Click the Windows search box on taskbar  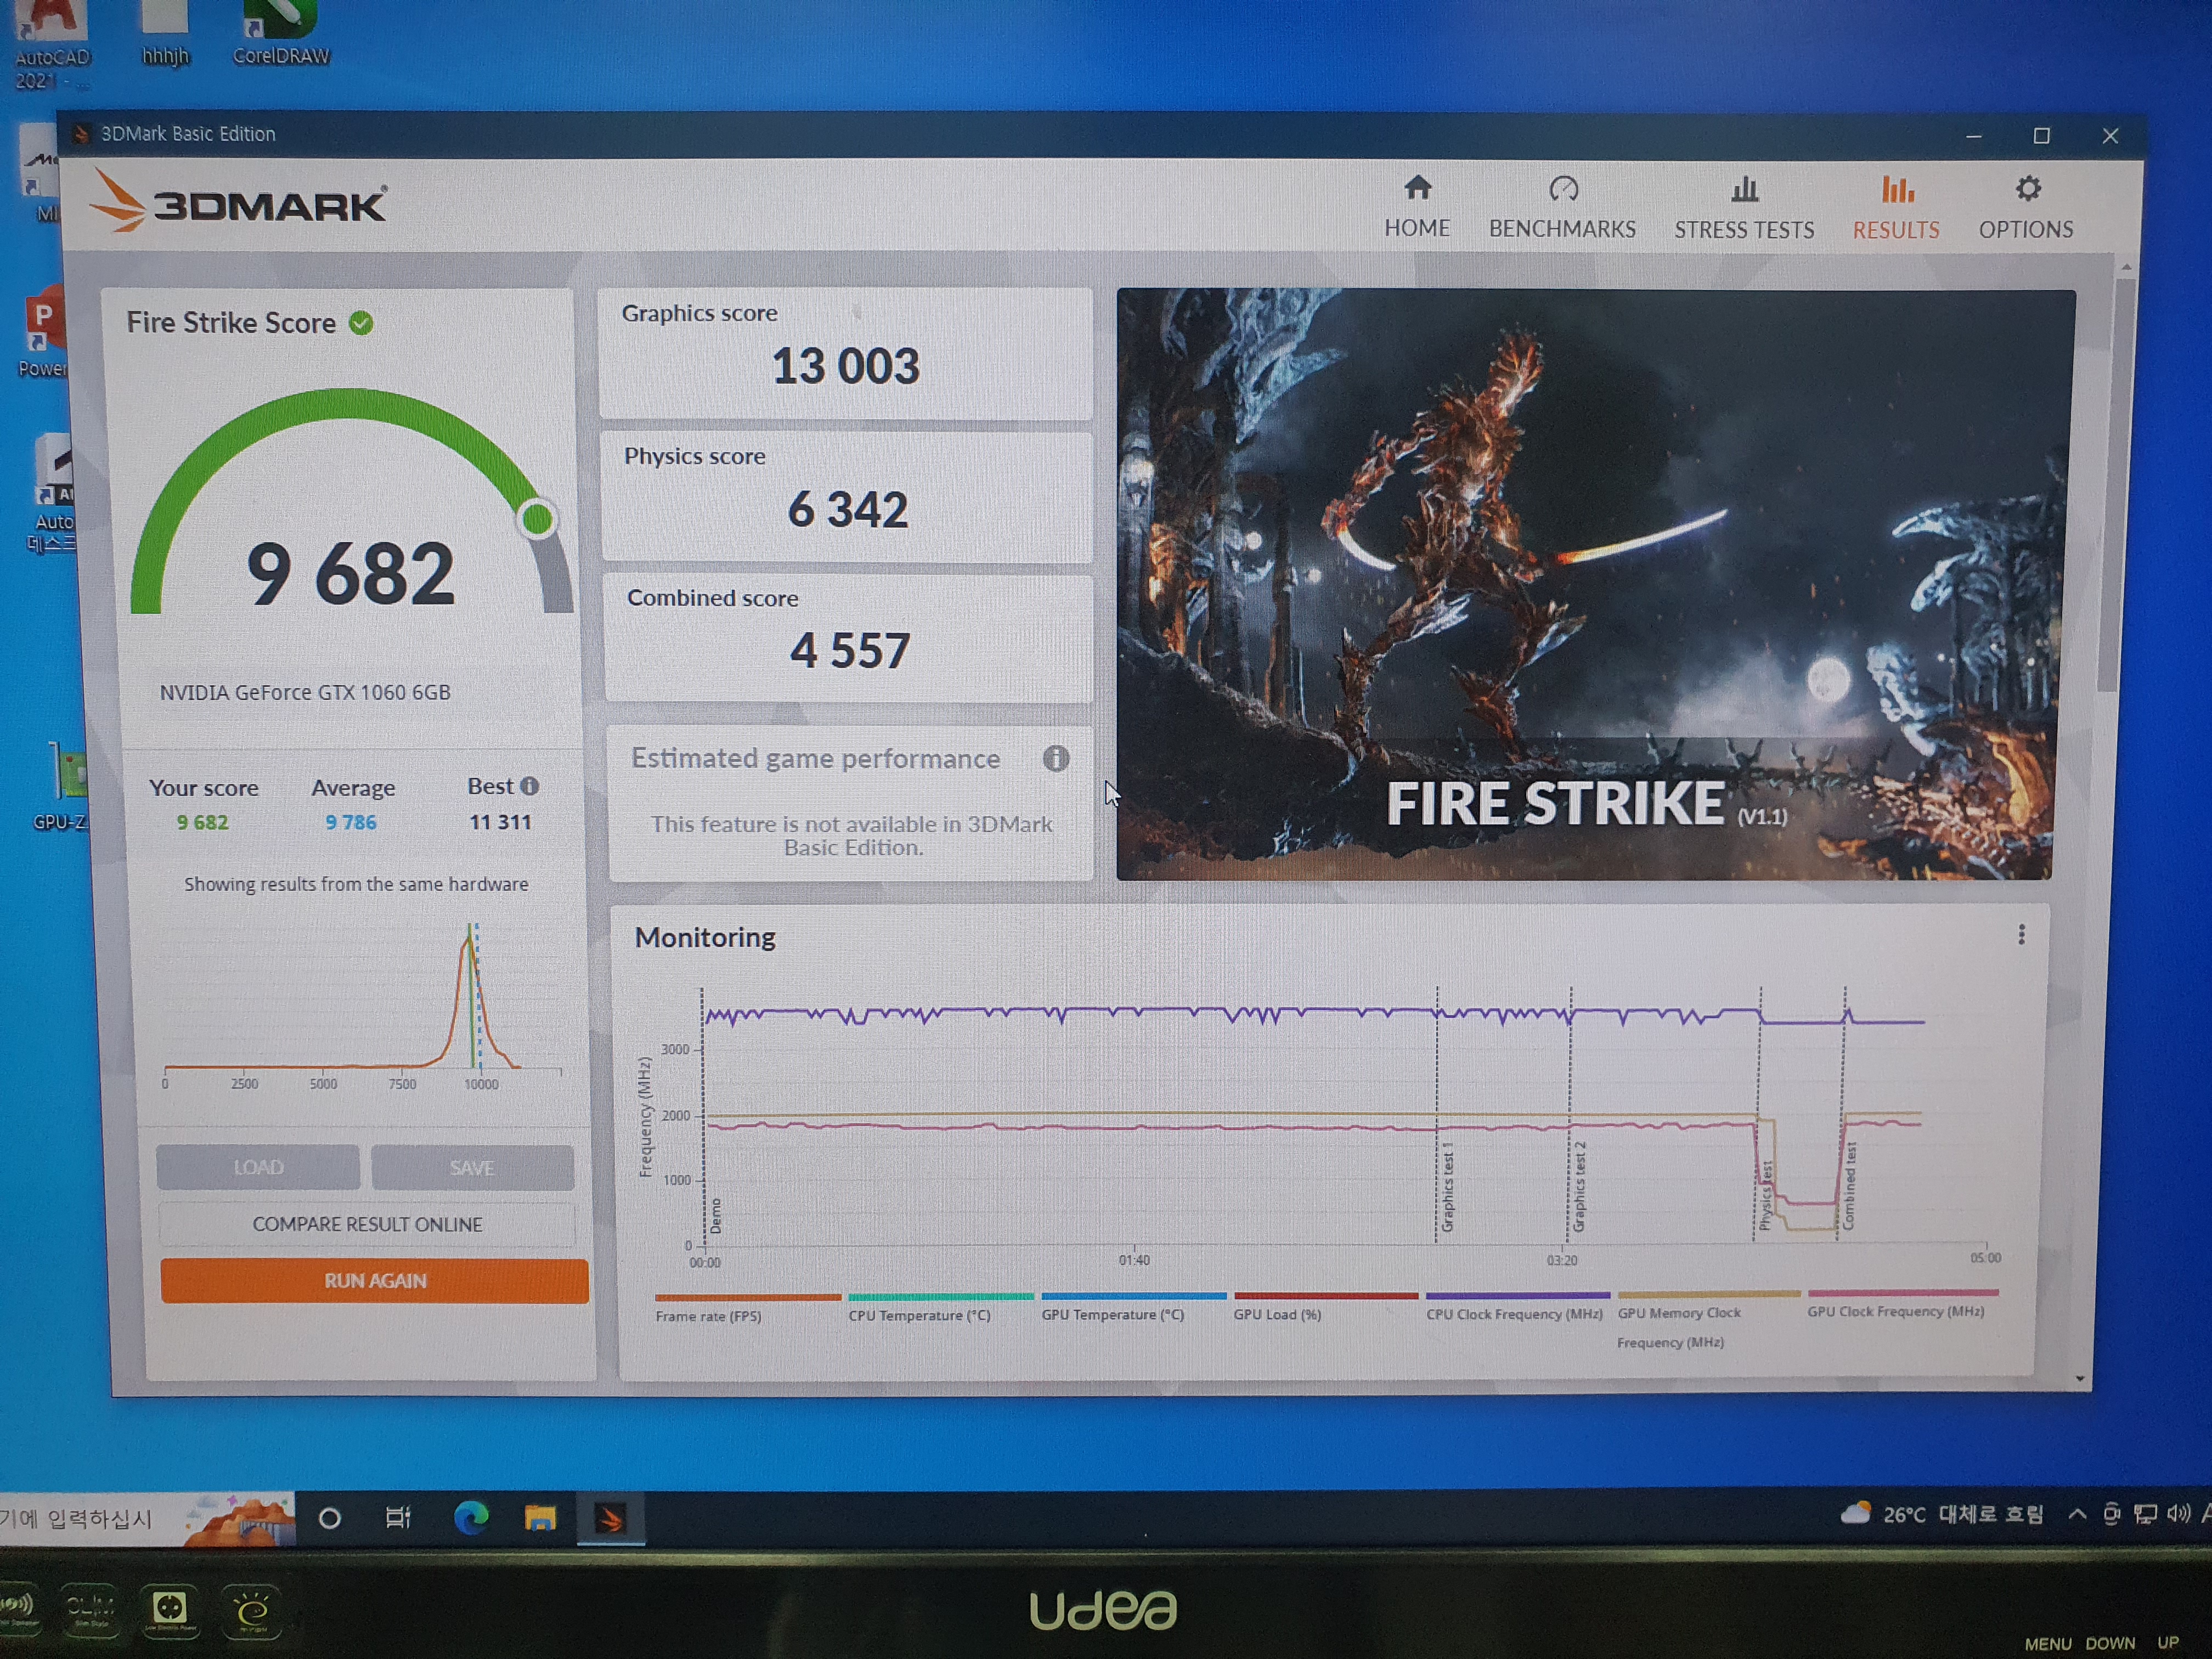tap(148, 1519)
